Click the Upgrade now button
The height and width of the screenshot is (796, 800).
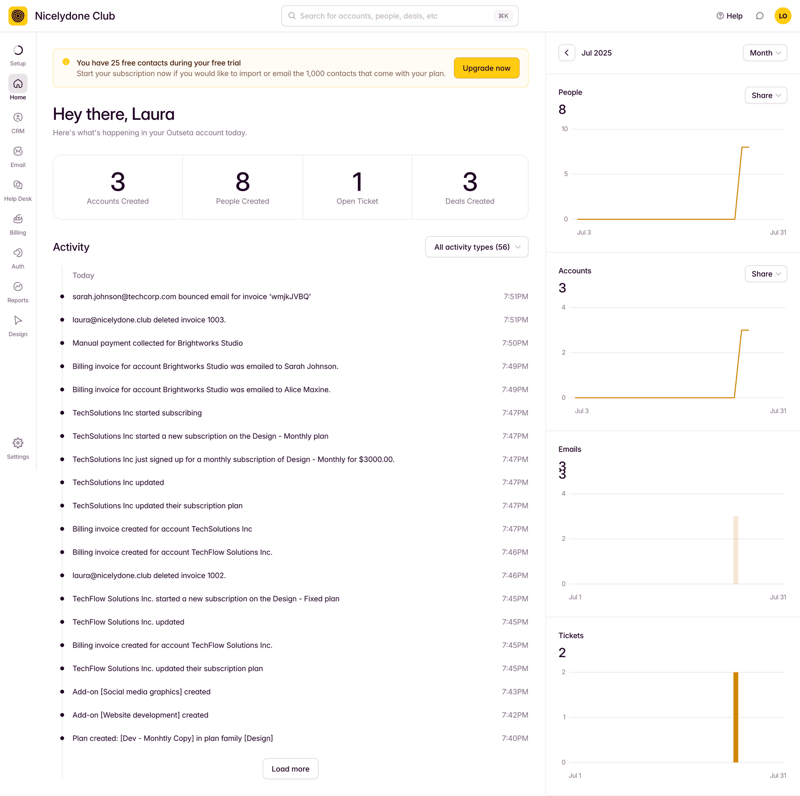point(486,68)
